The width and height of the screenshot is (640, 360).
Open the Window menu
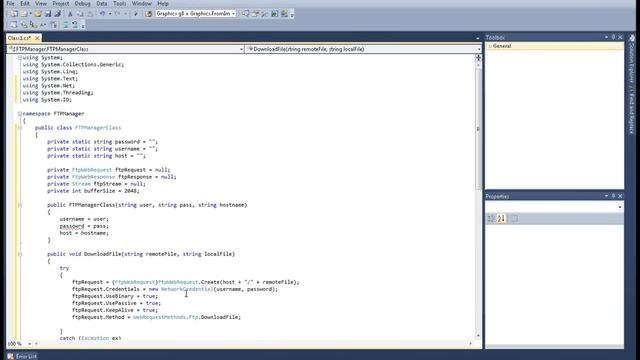coord(142,4)
